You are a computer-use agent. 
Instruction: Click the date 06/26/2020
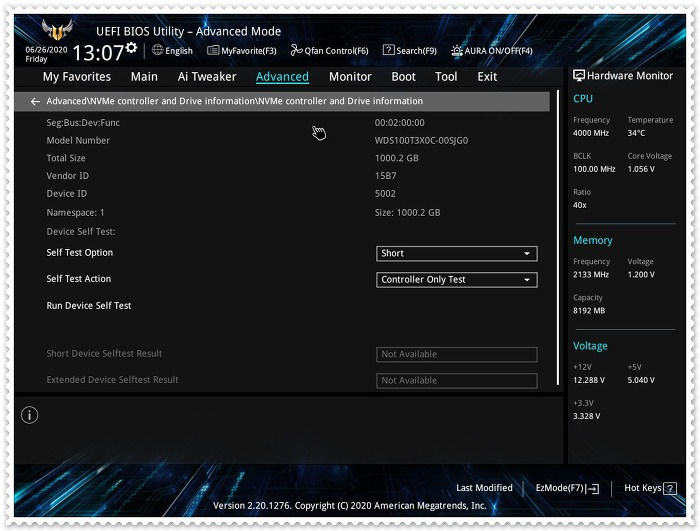tap(46, 50)
